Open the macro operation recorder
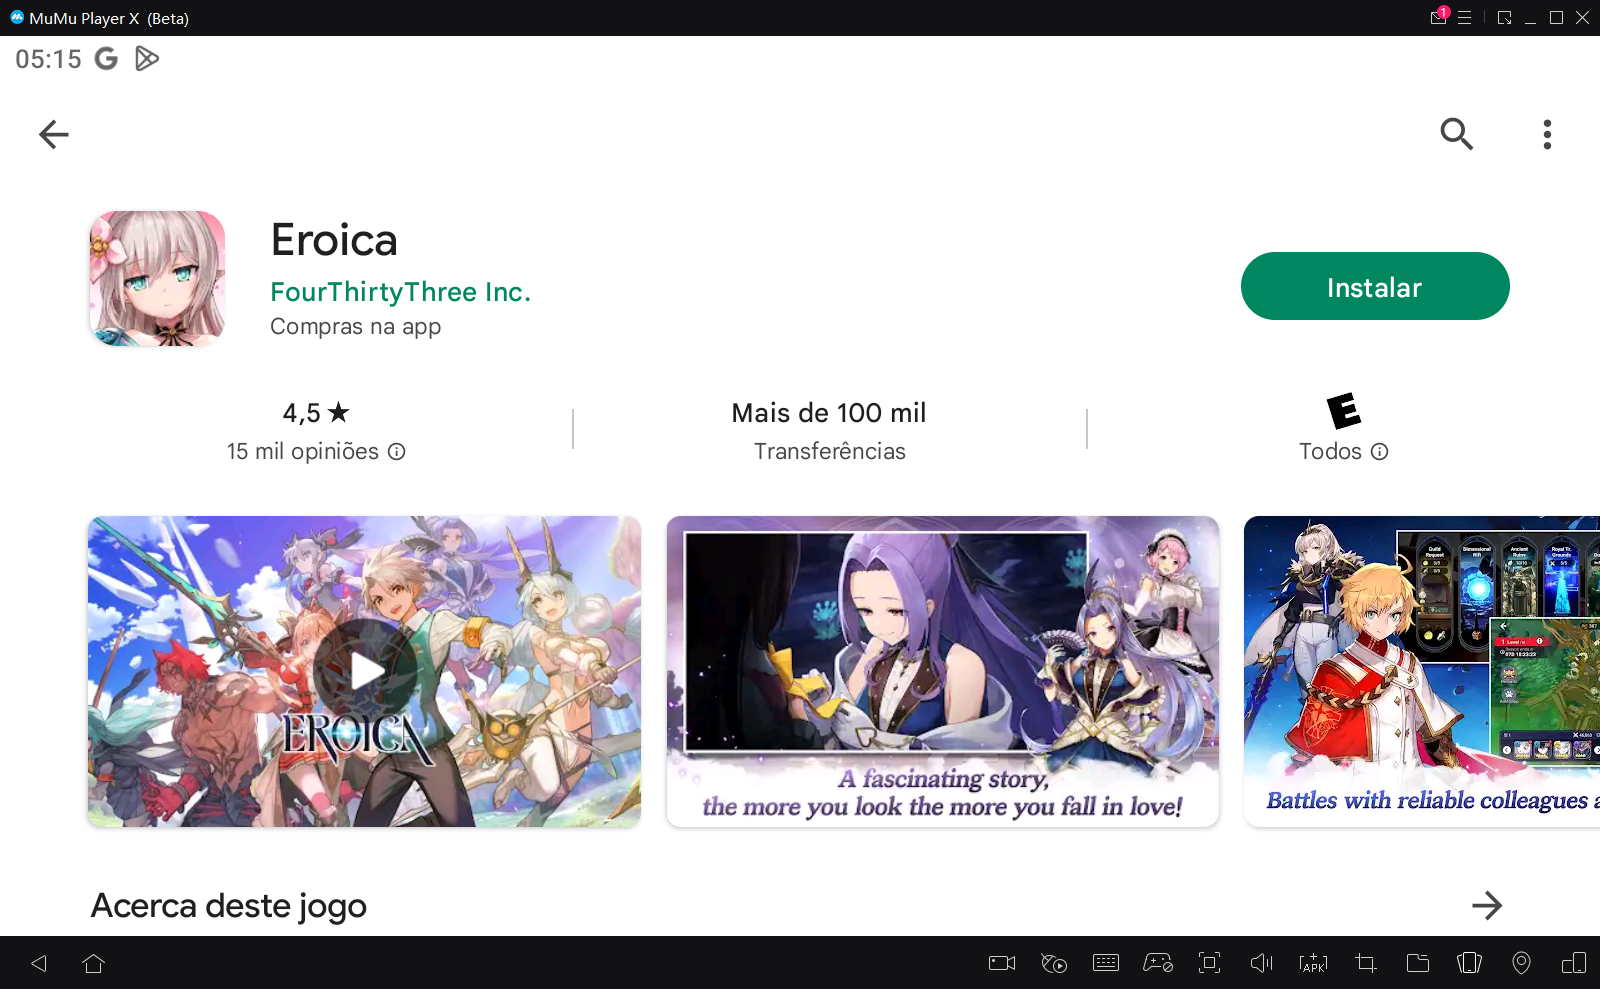The width and height of the screenshot is (1600, 989). [1054, 963]
